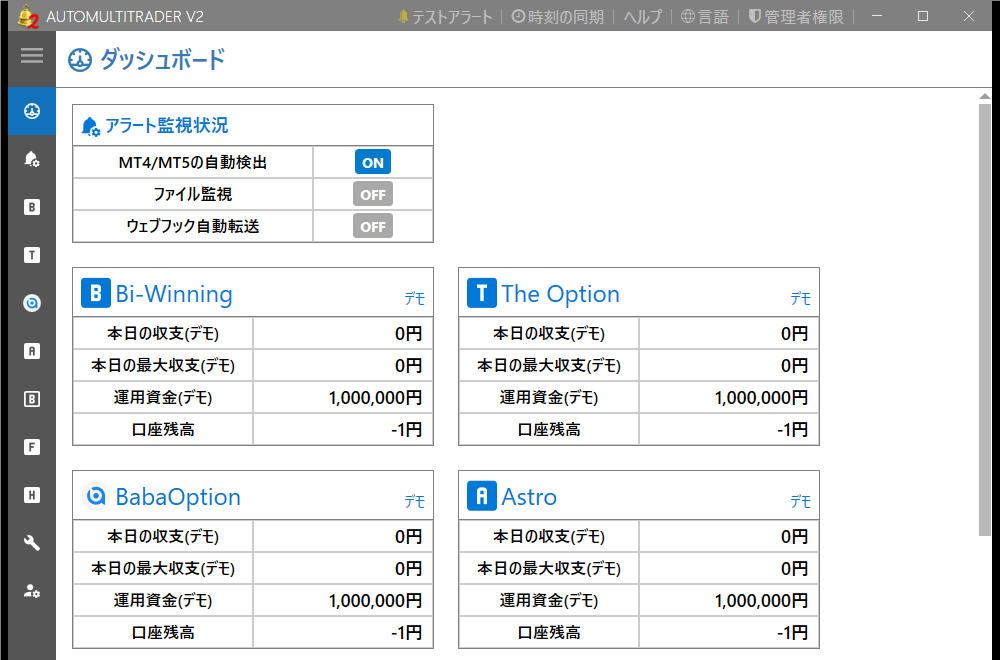Click Astro 口座残高 label
This screenshot has width=1000, height=660.
point(549,633)
